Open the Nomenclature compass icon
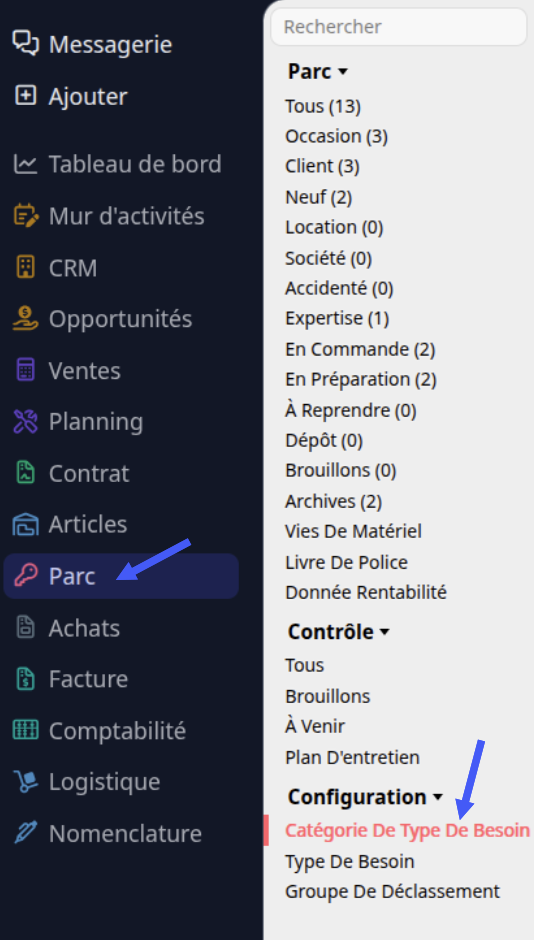The image size is (534, 940). point(26,833)
